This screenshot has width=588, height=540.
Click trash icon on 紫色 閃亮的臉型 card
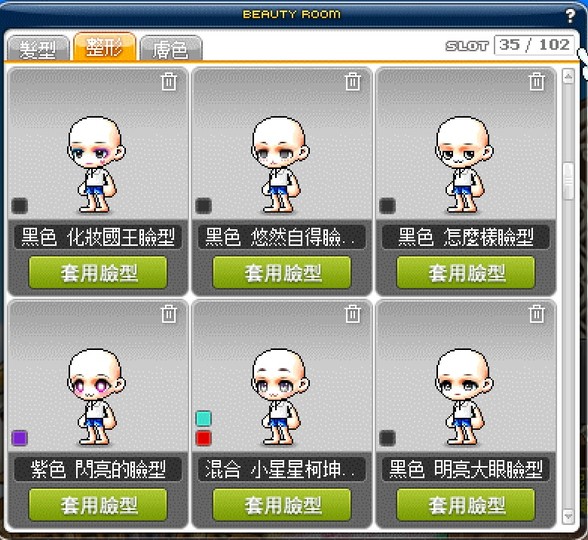[x=169, y=314]
